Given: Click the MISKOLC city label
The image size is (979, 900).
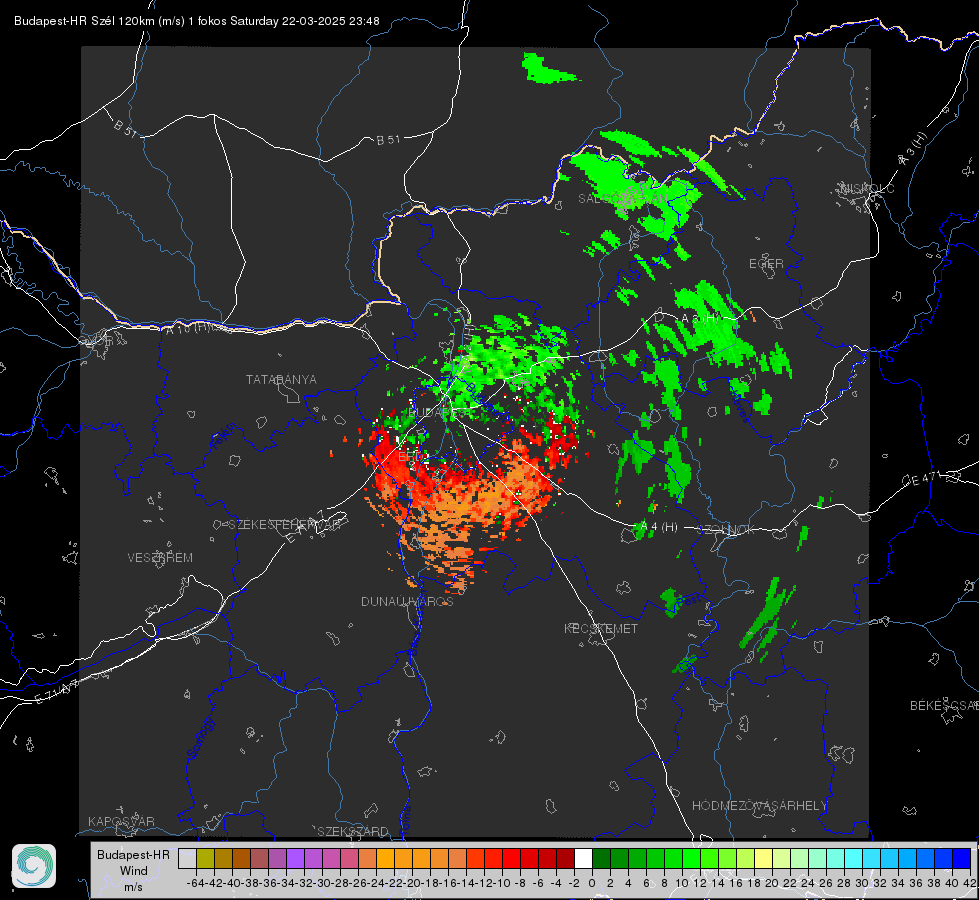Looking at the screenshot, I should 867,189.
